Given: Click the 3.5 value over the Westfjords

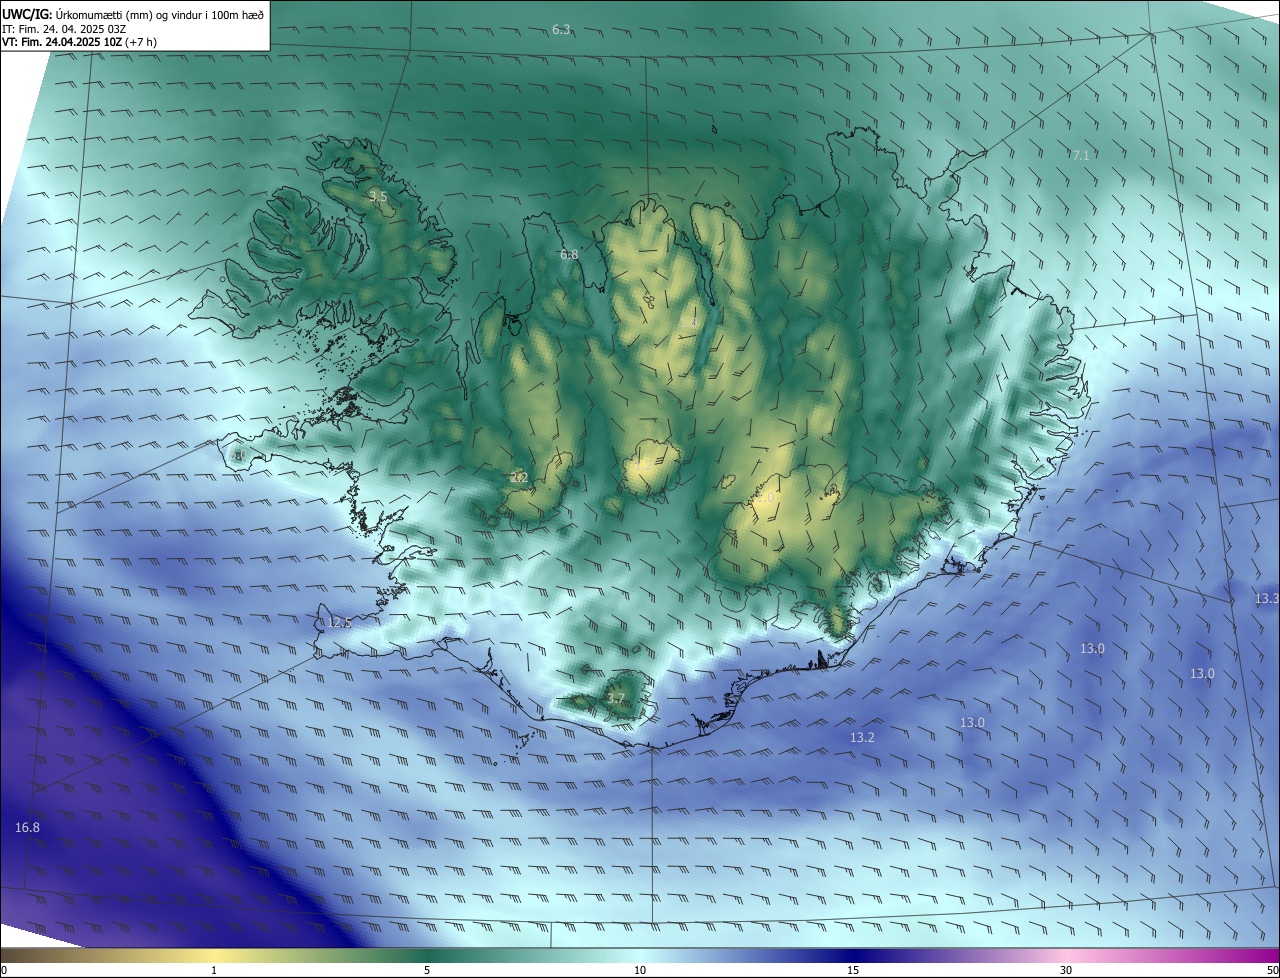Looking at the screenshot, I should click(x=378, y=197).
